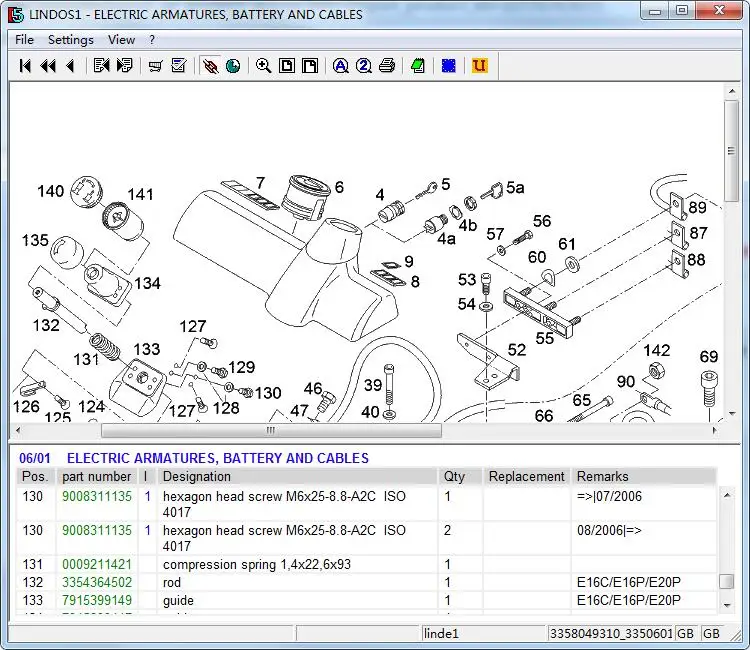Open the View menu
750x650 pixels.
point(121,40)
